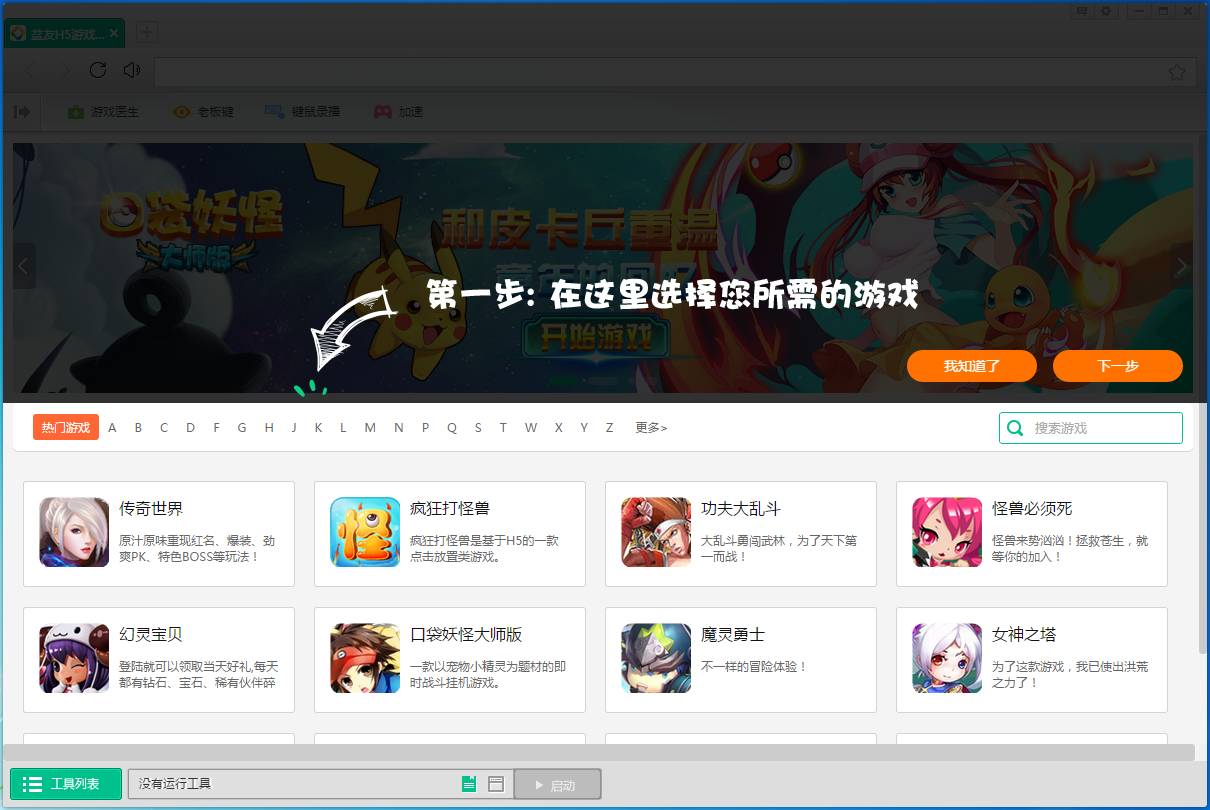
Task: Click the window layout icon beside the script icon
Action: click(496, 784)
